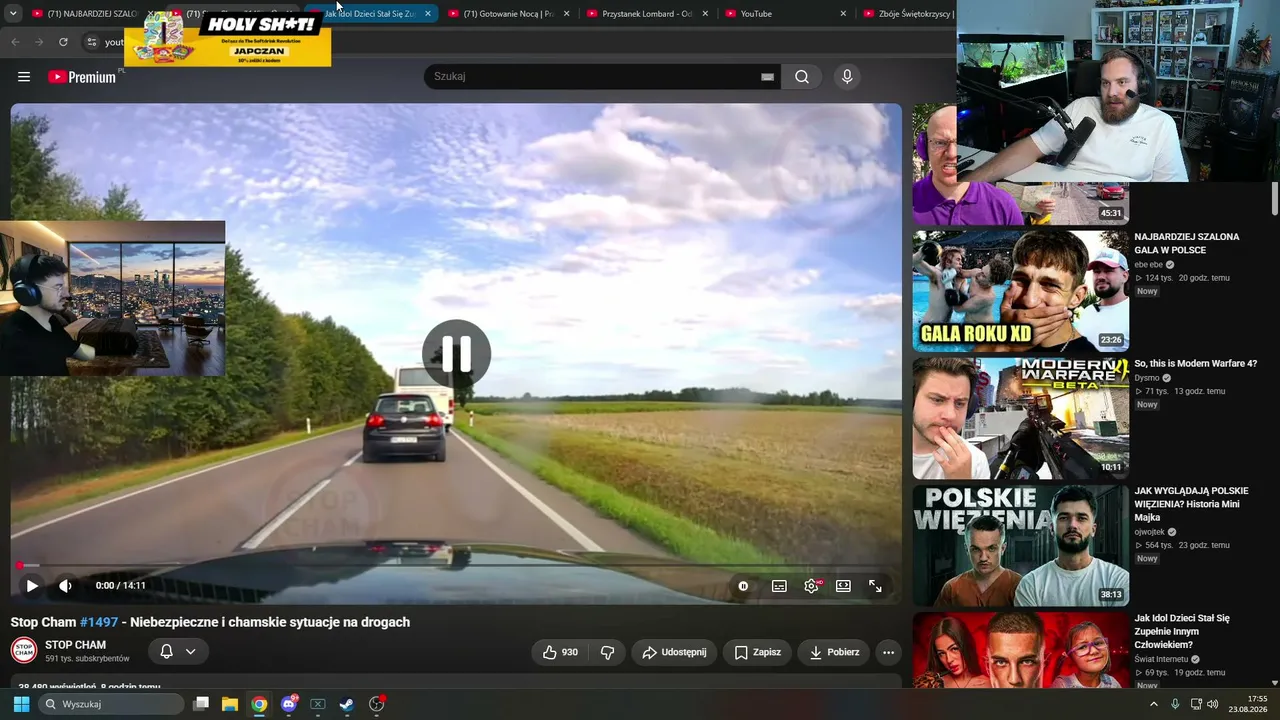Open 'NAJBARDZIEJ SZALONA GALA W POLSCE' title

click(x=1187, y=244)
